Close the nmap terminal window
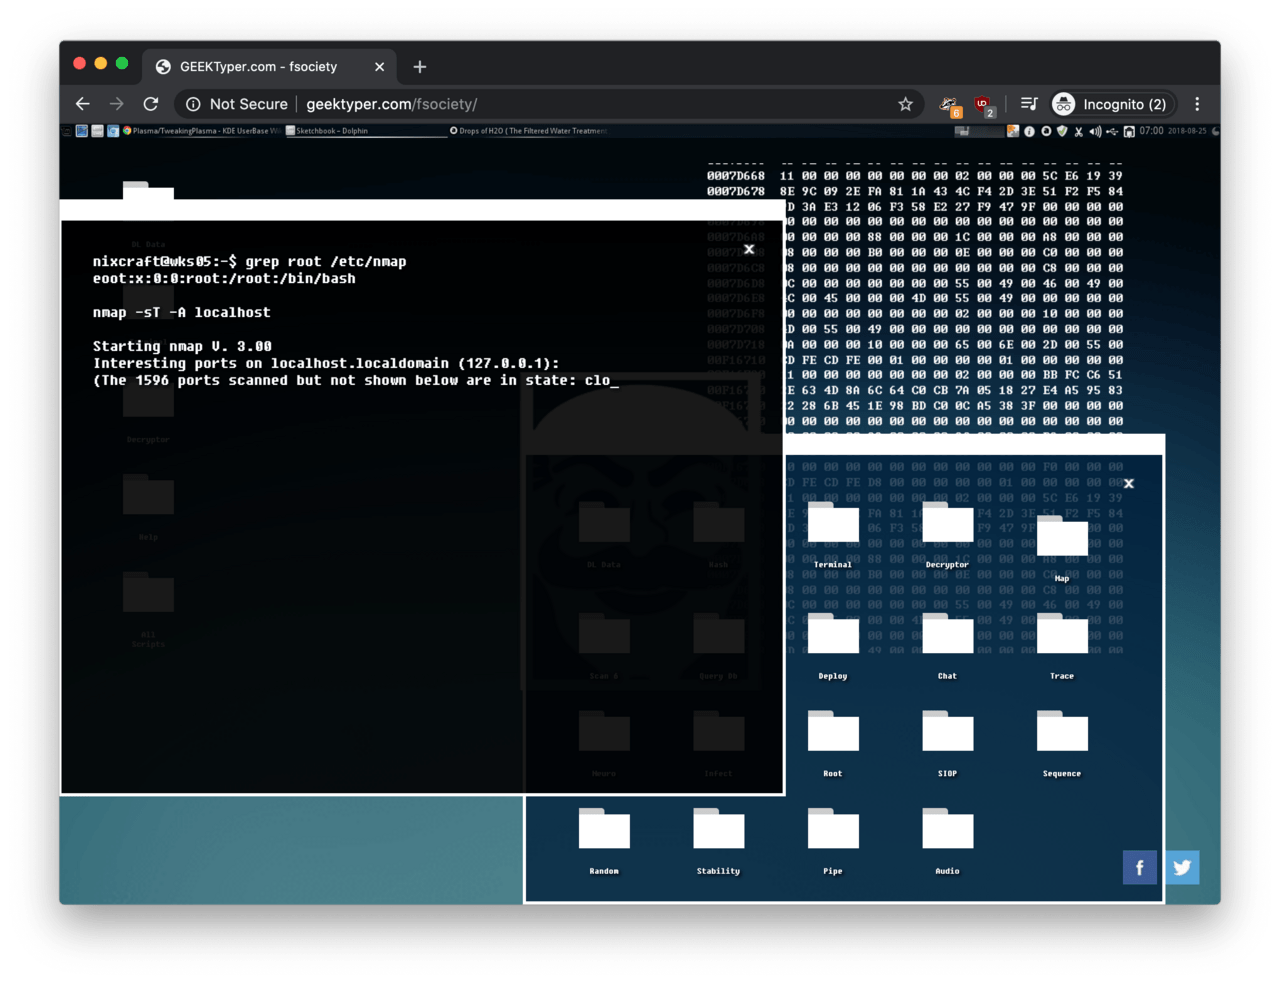 749,249
